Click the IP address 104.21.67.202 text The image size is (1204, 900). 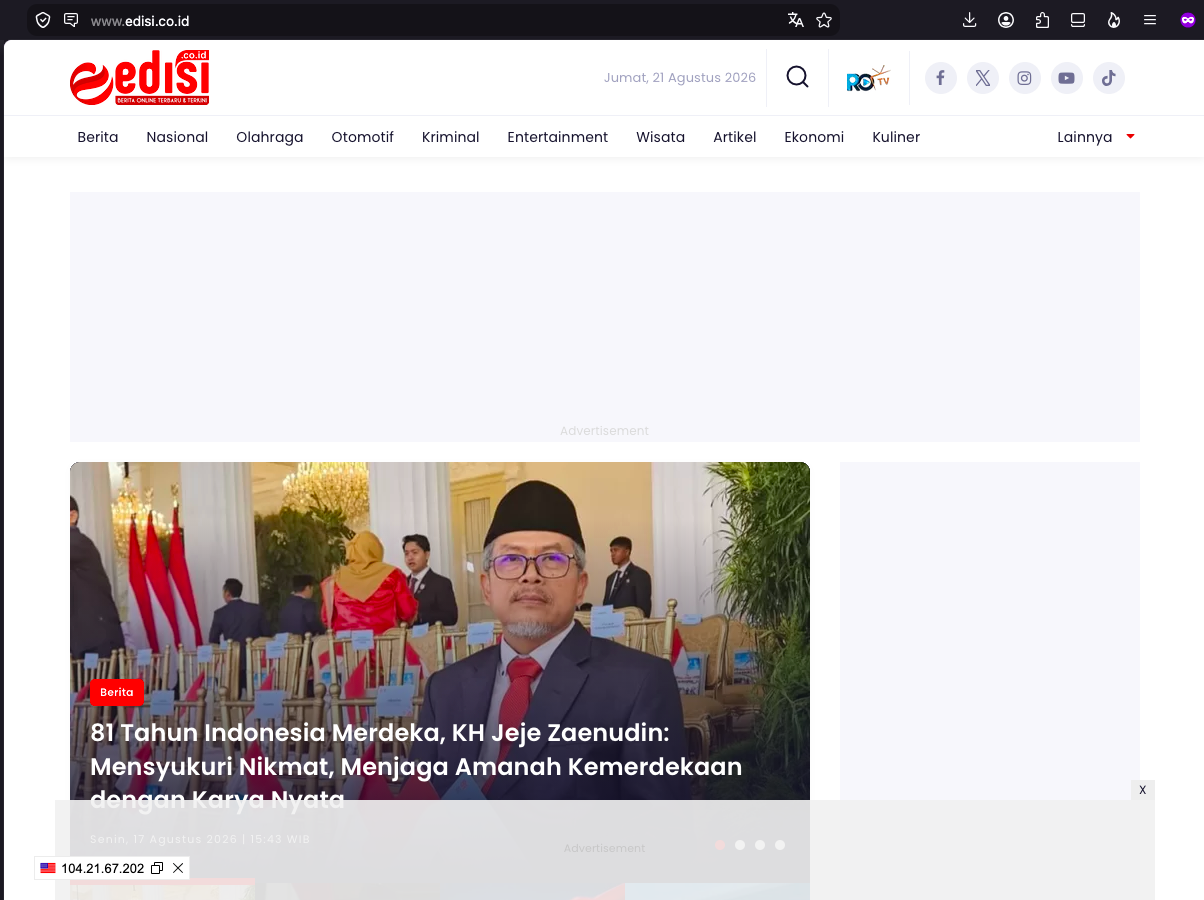click(x=103, y=868)
